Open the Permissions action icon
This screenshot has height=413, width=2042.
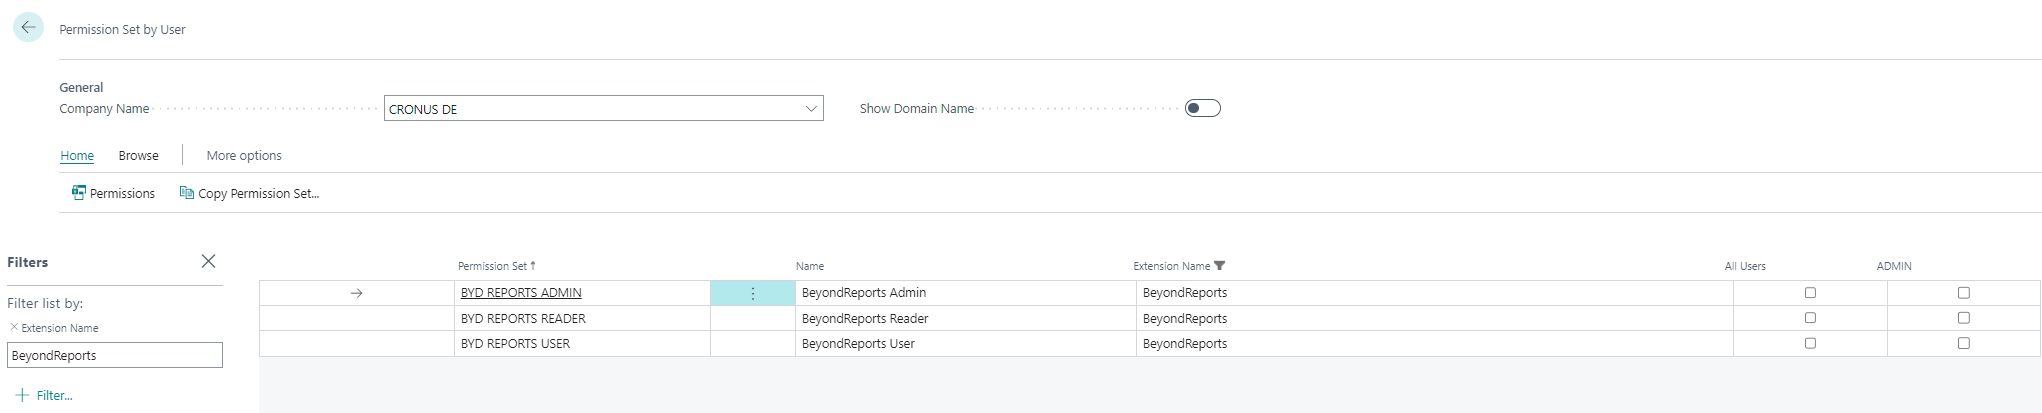[x=79, y=193]
